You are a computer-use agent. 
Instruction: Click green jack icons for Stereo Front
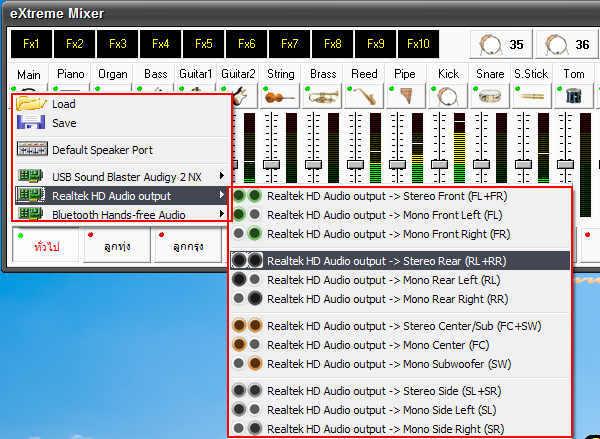click(247, 196)
